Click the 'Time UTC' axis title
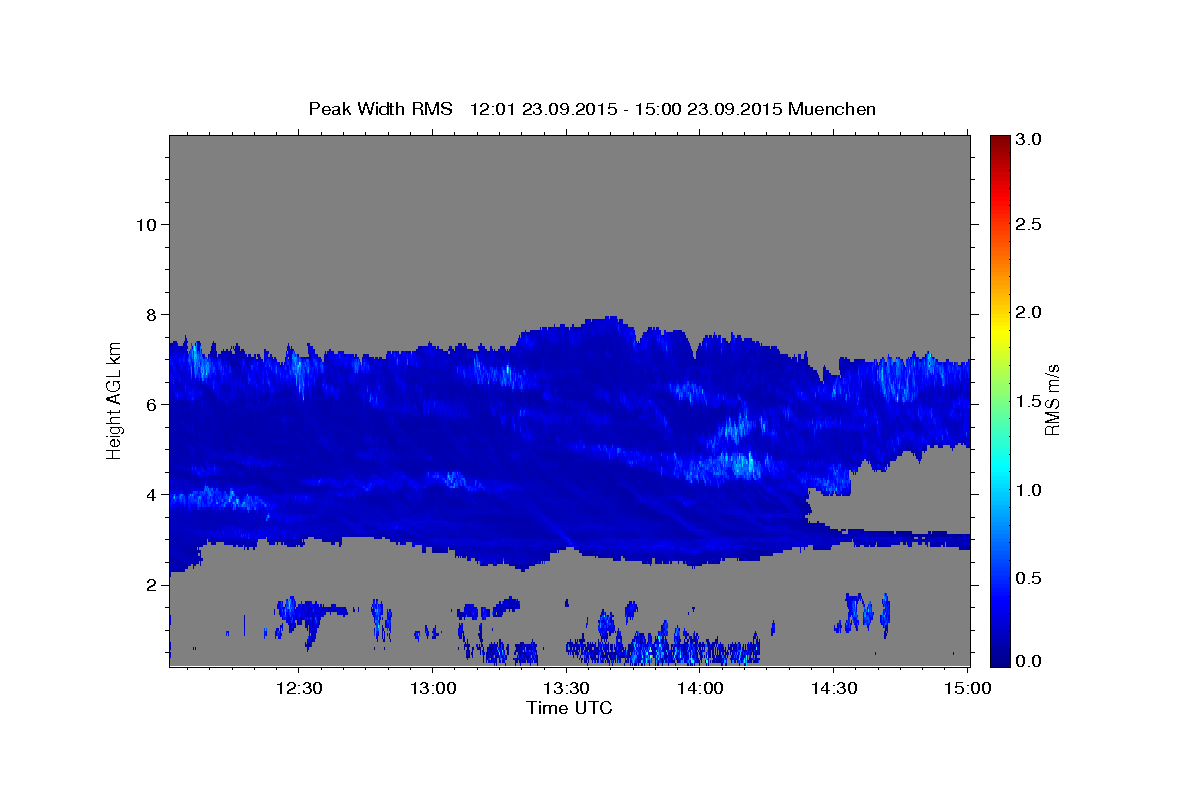 (569, 708)
